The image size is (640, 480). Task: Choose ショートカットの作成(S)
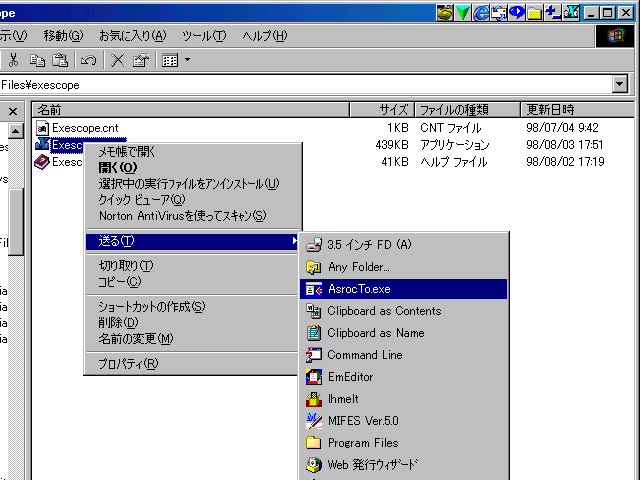[193, 307]
